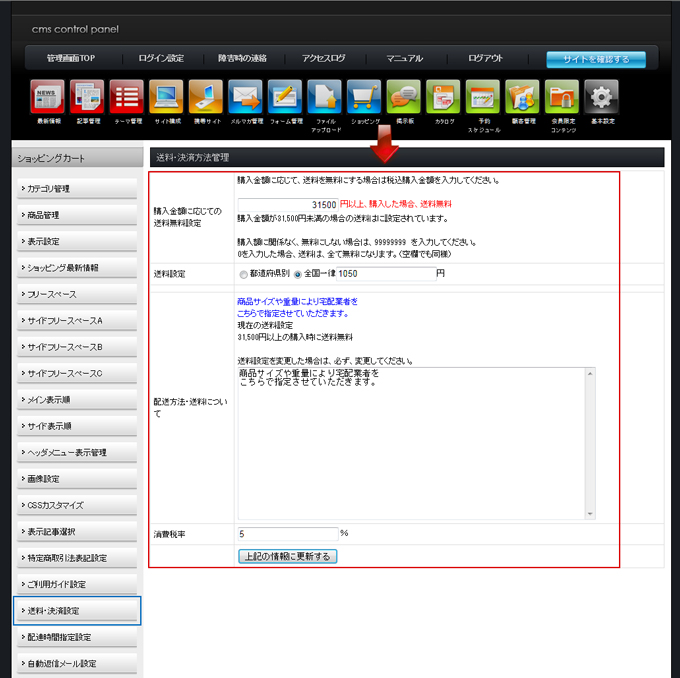Expand 商品管理 in the sidebar

[x=76, y=215]
